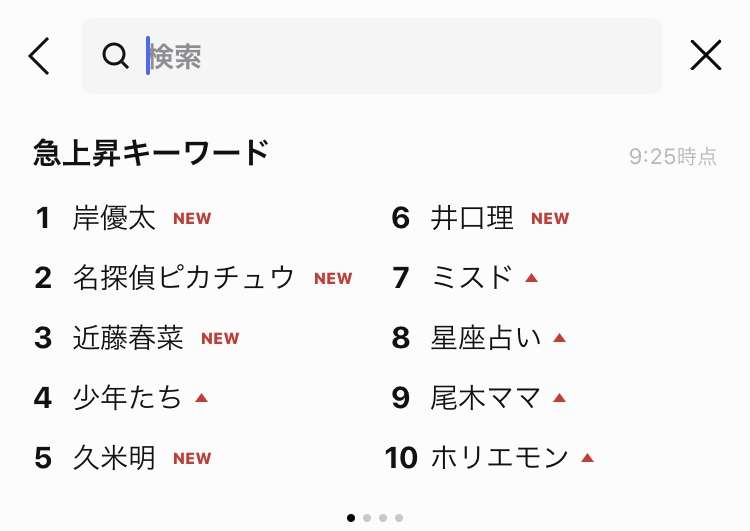Clear search with the X icon

pyautogui.click(x=706, y=55)
